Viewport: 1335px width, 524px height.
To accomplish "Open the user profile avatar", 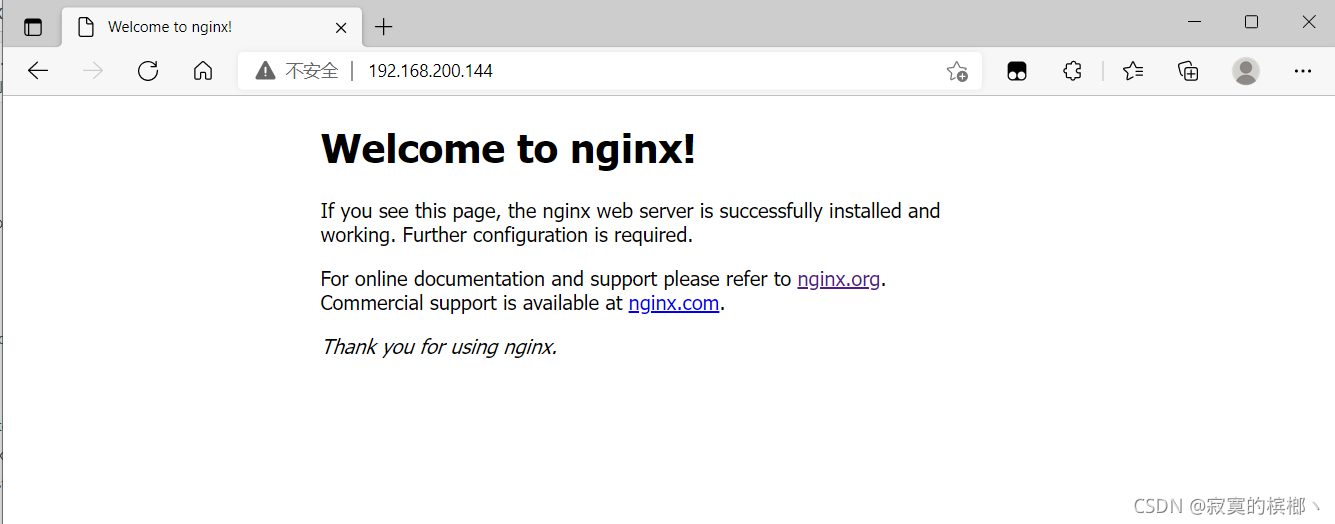I will click(x=1246, y=71).
